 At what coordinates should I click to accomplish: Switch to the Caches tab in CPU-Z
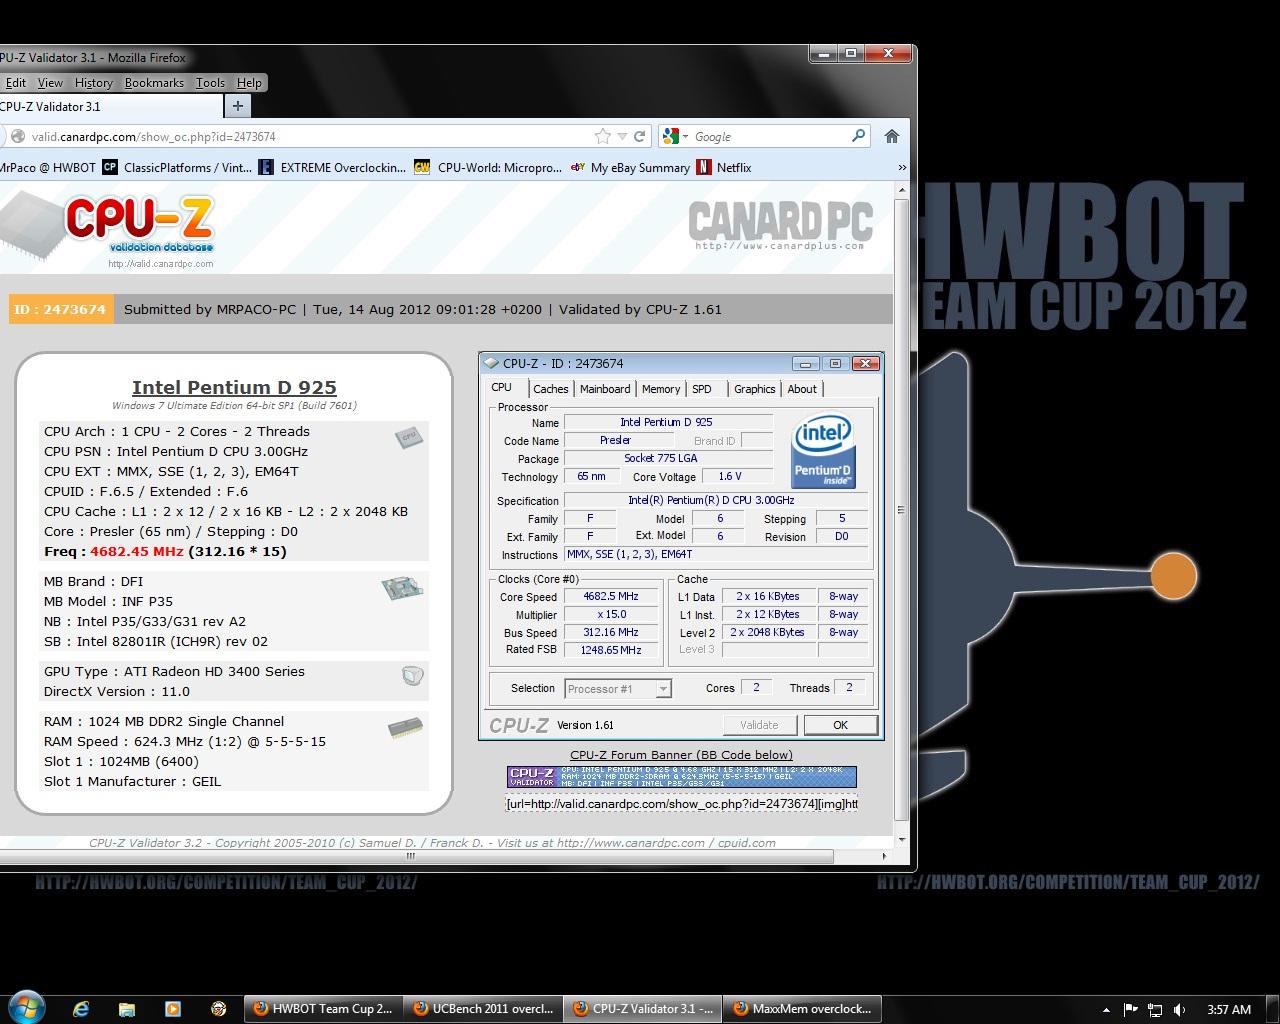point(550,389)
